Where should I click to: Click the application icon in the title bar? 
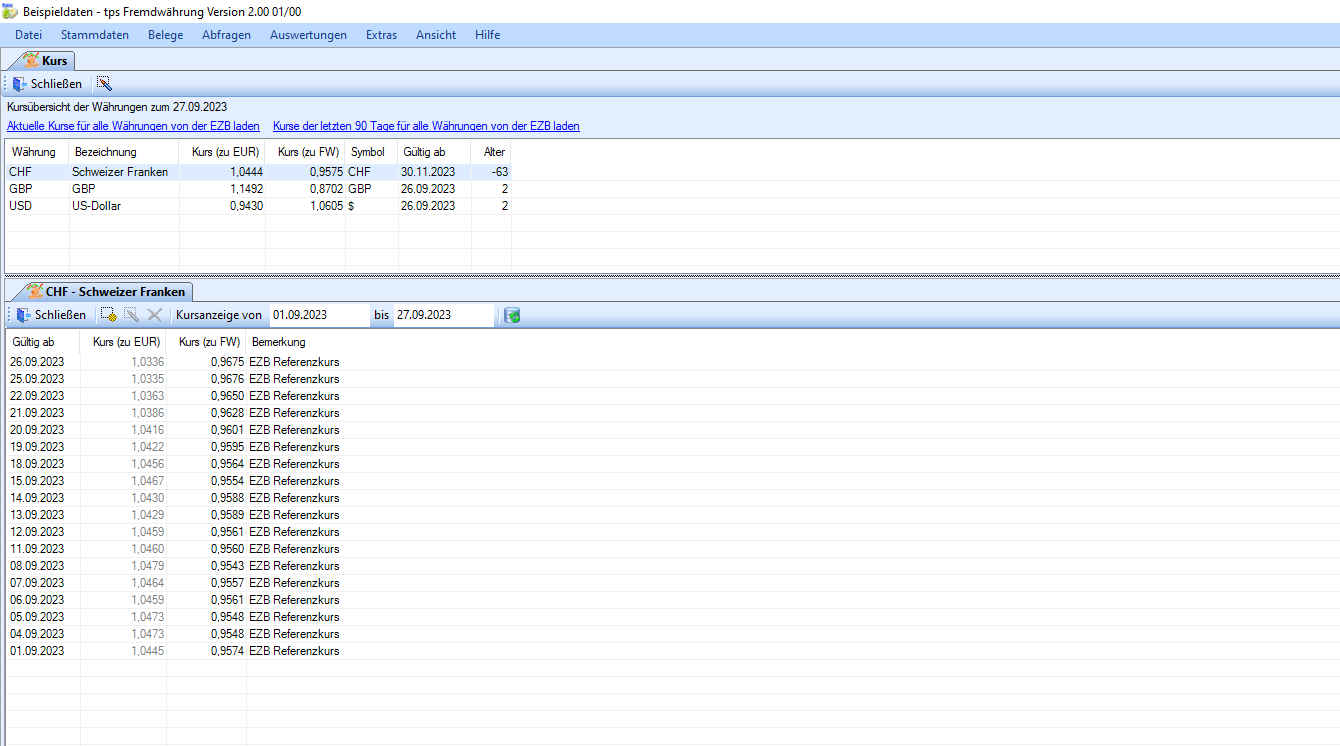[x=10, y=11]
